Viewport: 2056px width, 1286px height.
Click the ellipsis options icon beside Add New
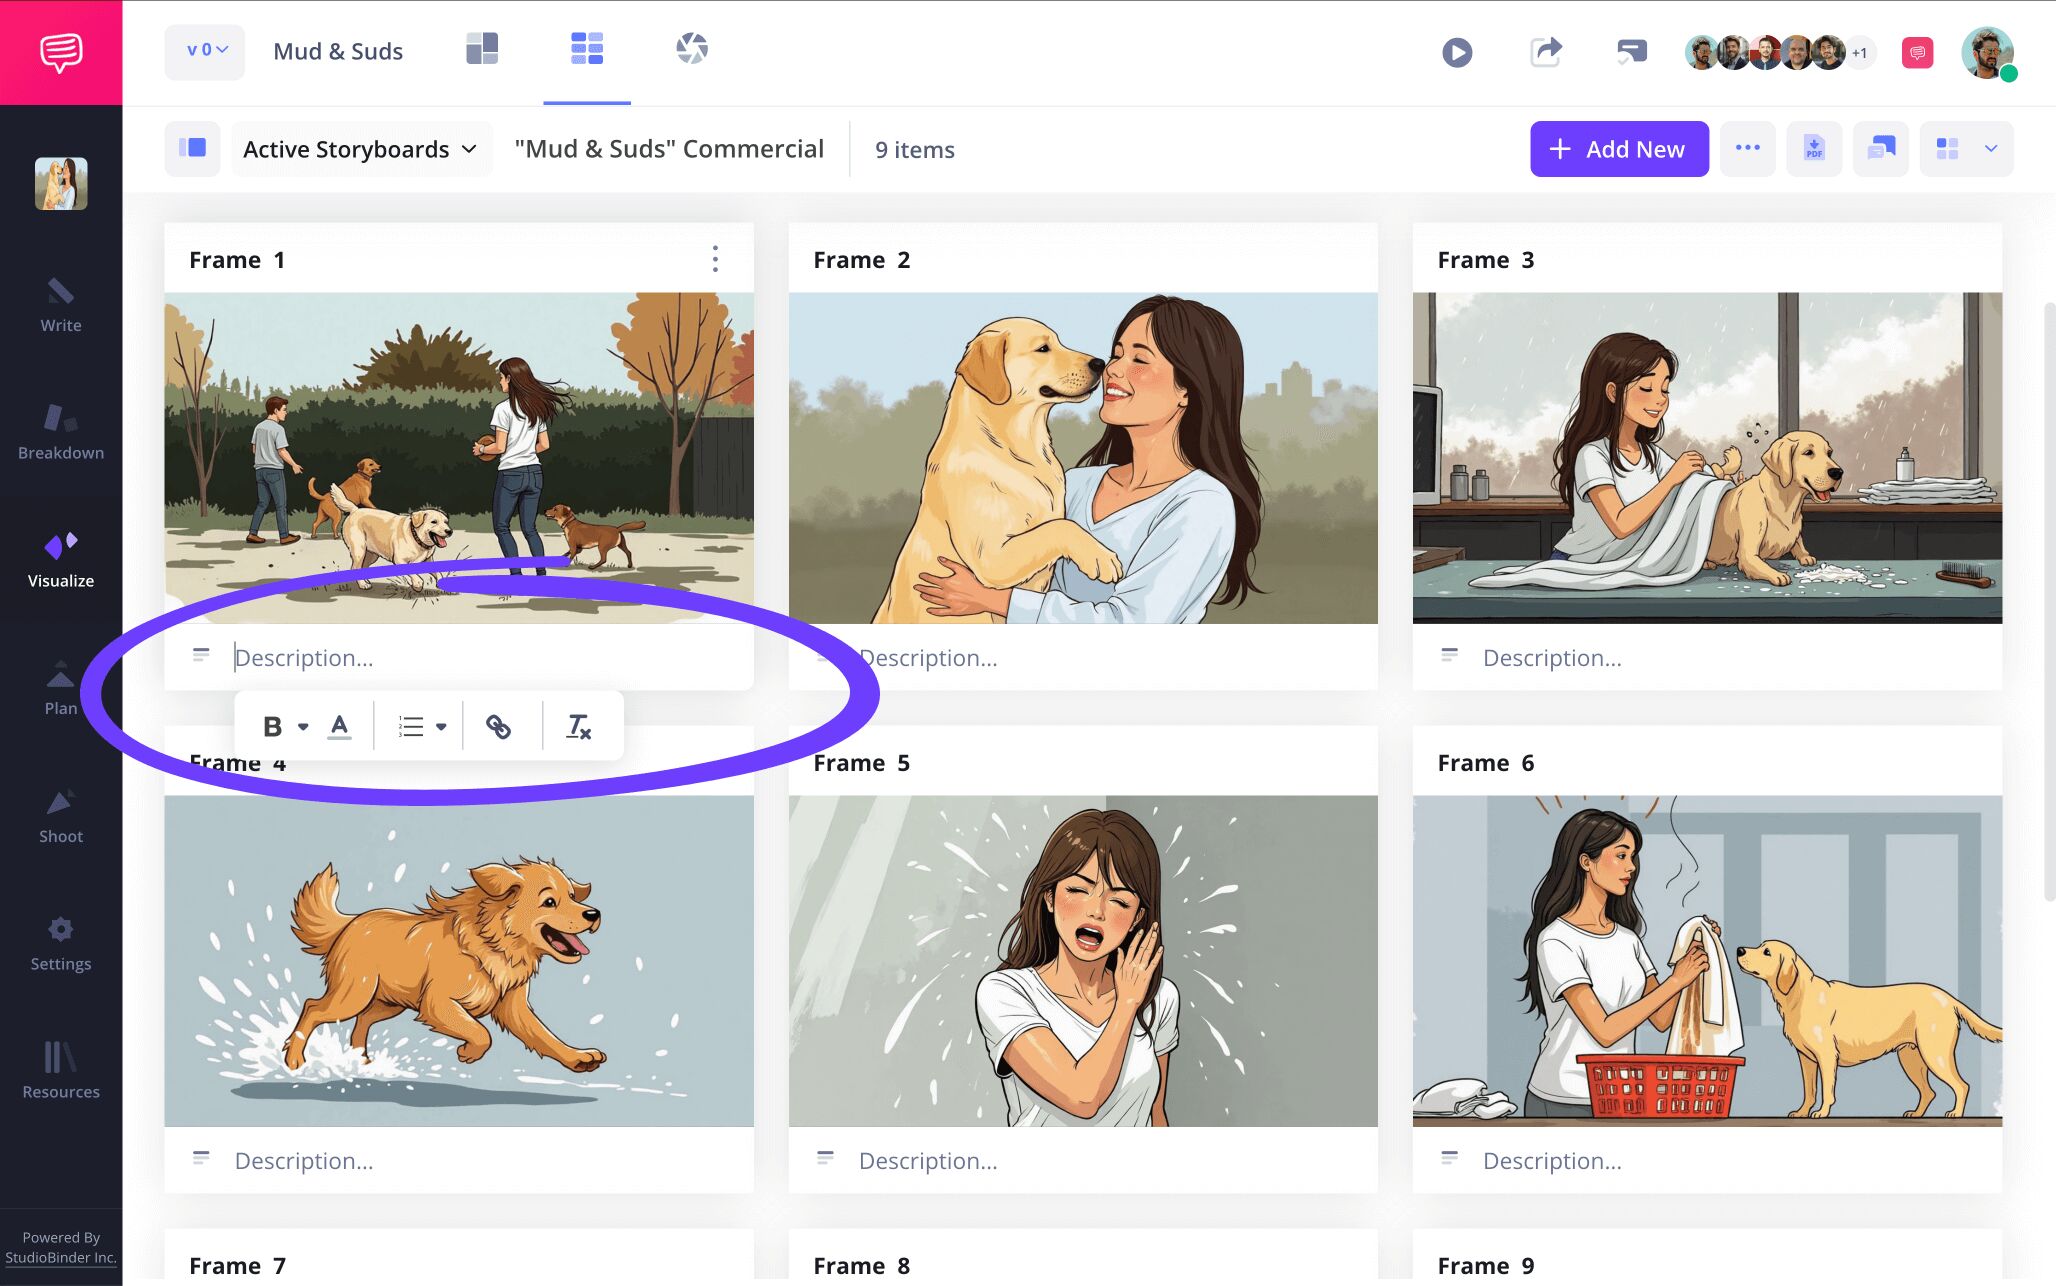pyautogui.click(x=1748, y=148)
